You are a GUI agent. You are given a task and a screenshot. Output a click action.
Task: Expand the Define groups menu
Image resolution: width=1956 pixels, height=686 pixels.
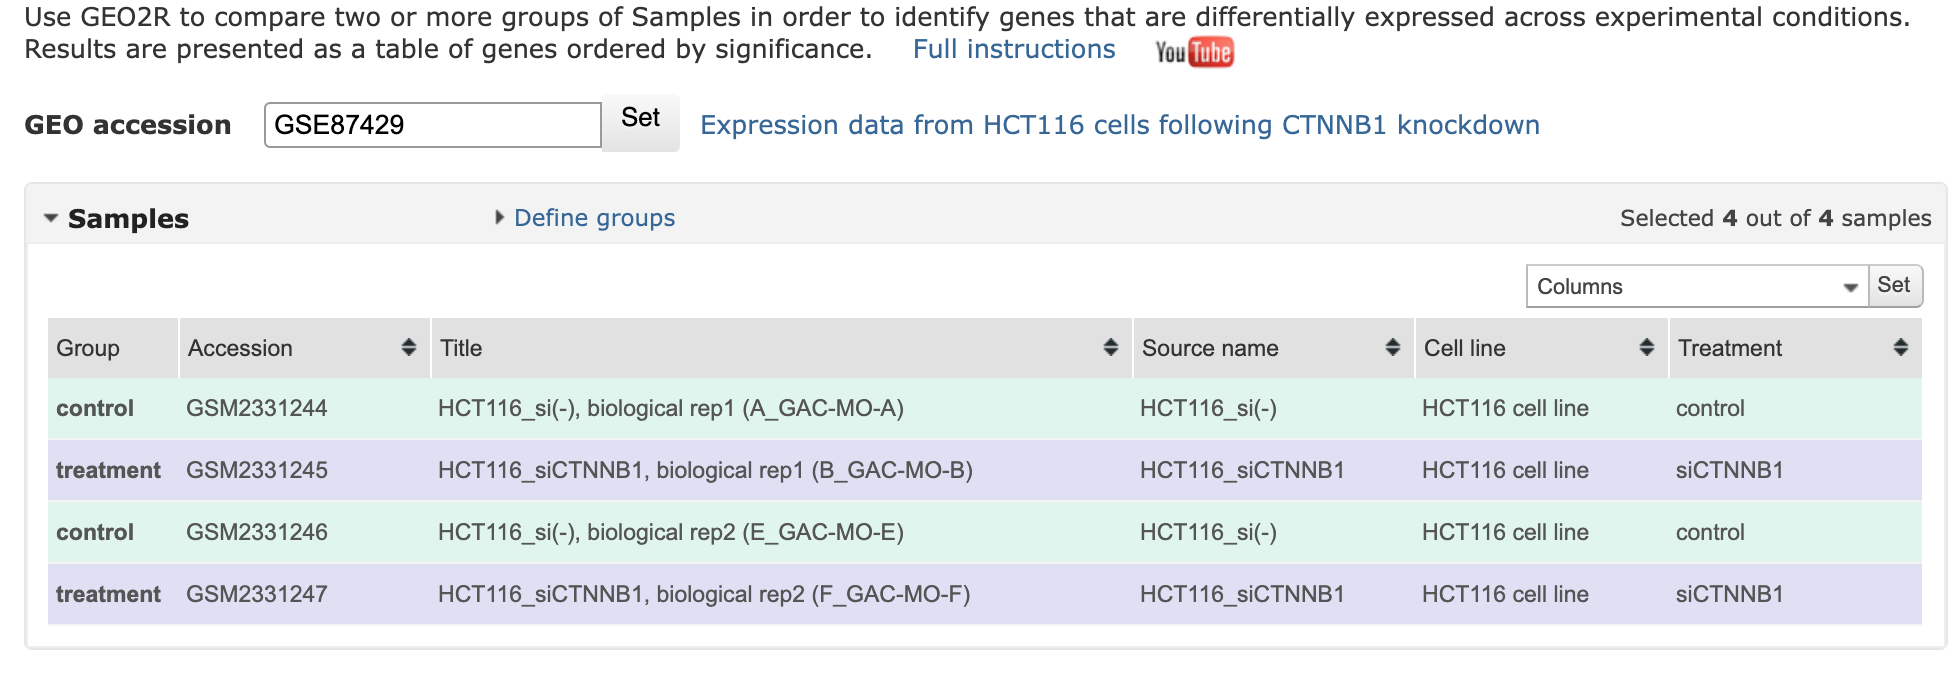(594, 218)
